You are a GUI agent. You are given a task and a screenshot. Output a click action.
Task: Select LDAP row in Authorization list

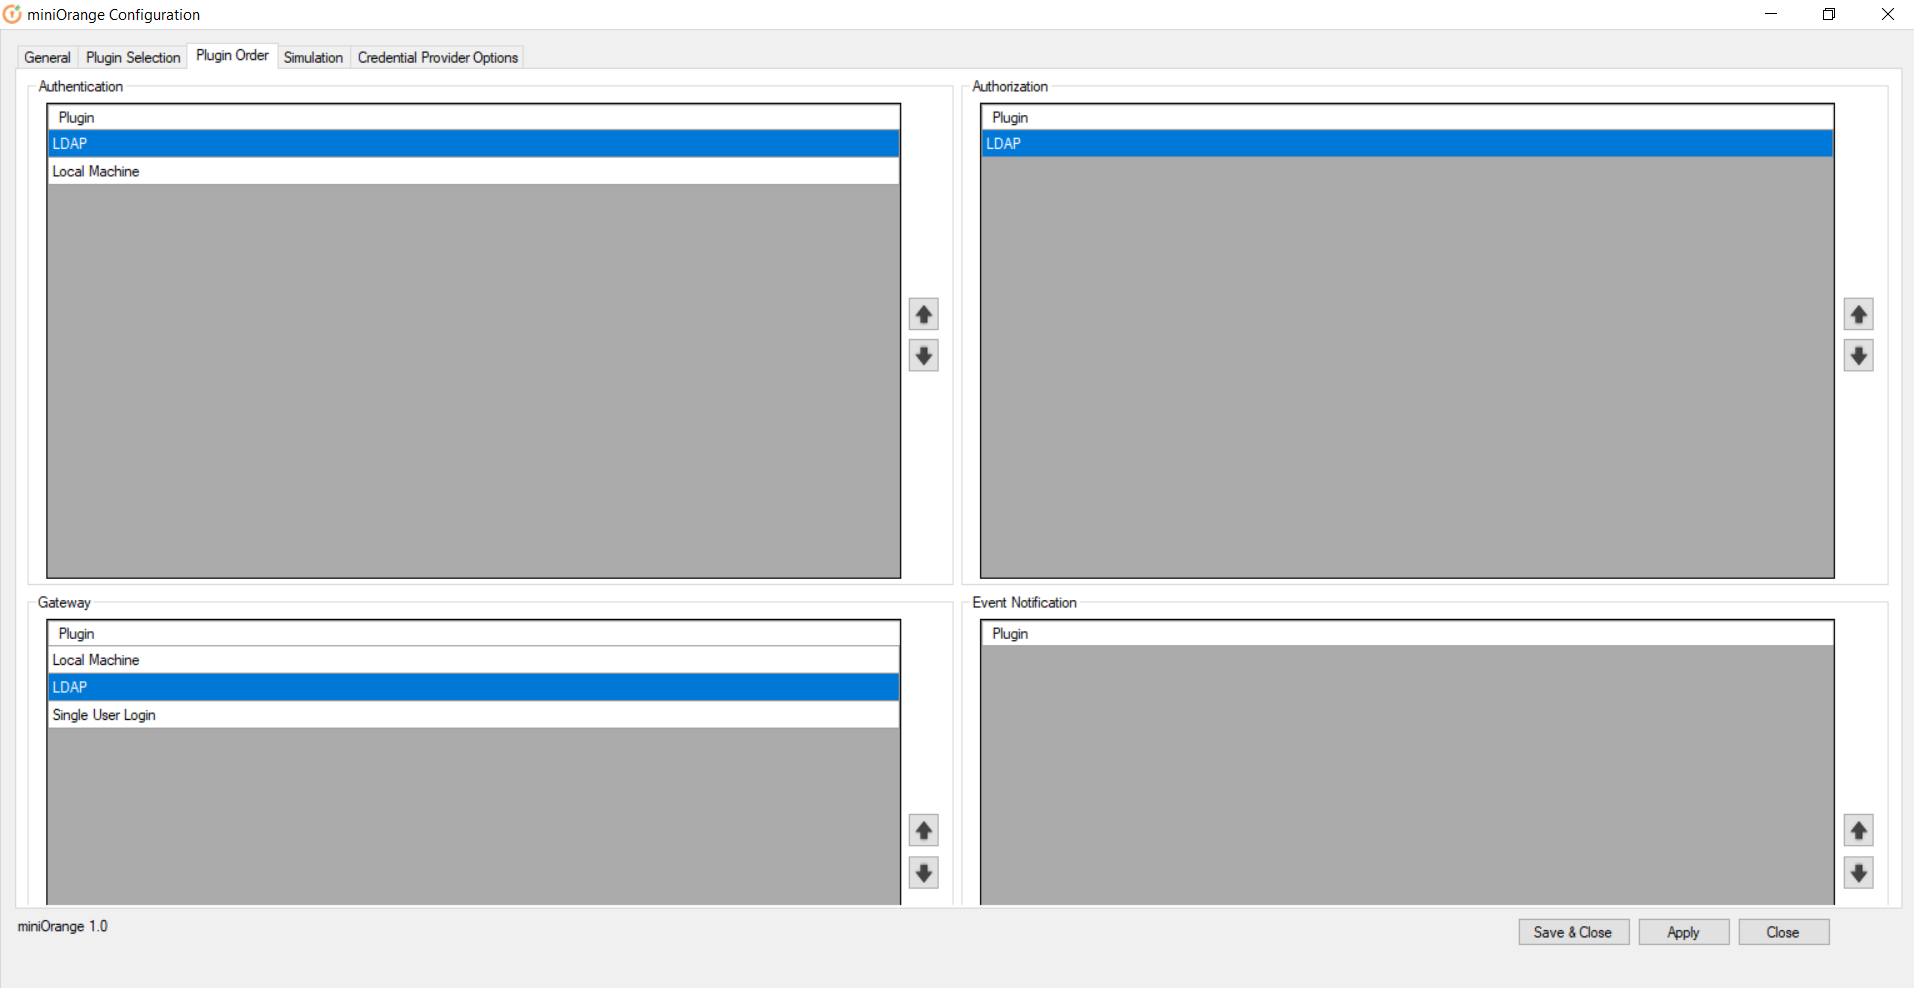click(x=1407, y=144)
